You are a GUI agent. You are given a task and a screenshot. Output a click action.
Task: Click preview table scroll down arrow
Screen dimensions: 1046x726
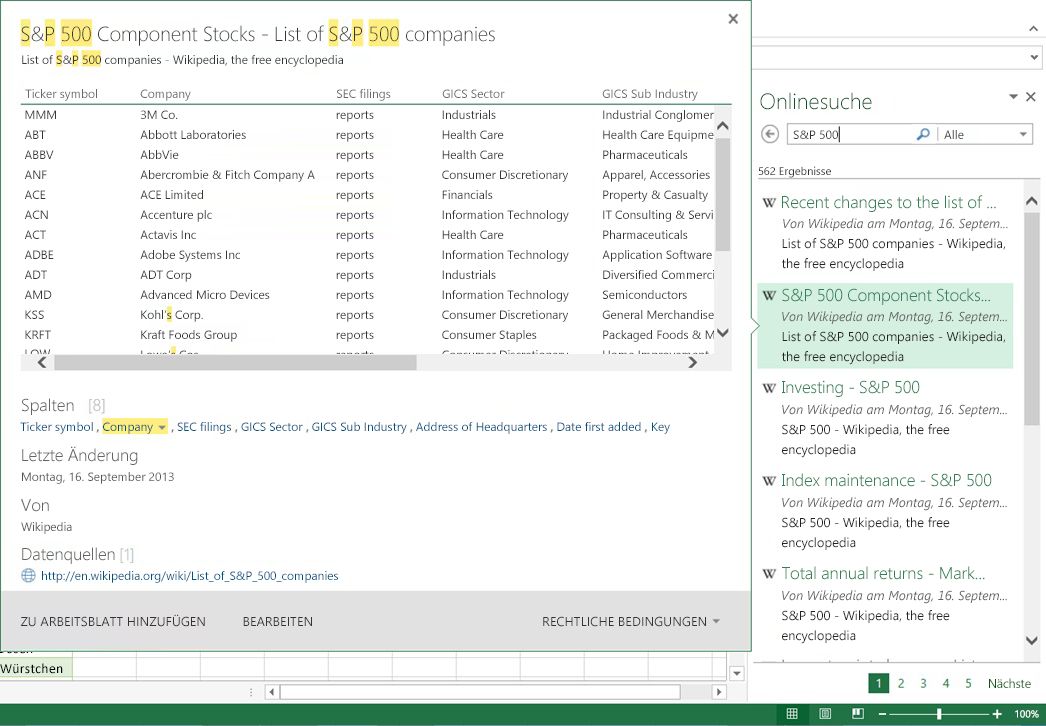tap(722, 332)
